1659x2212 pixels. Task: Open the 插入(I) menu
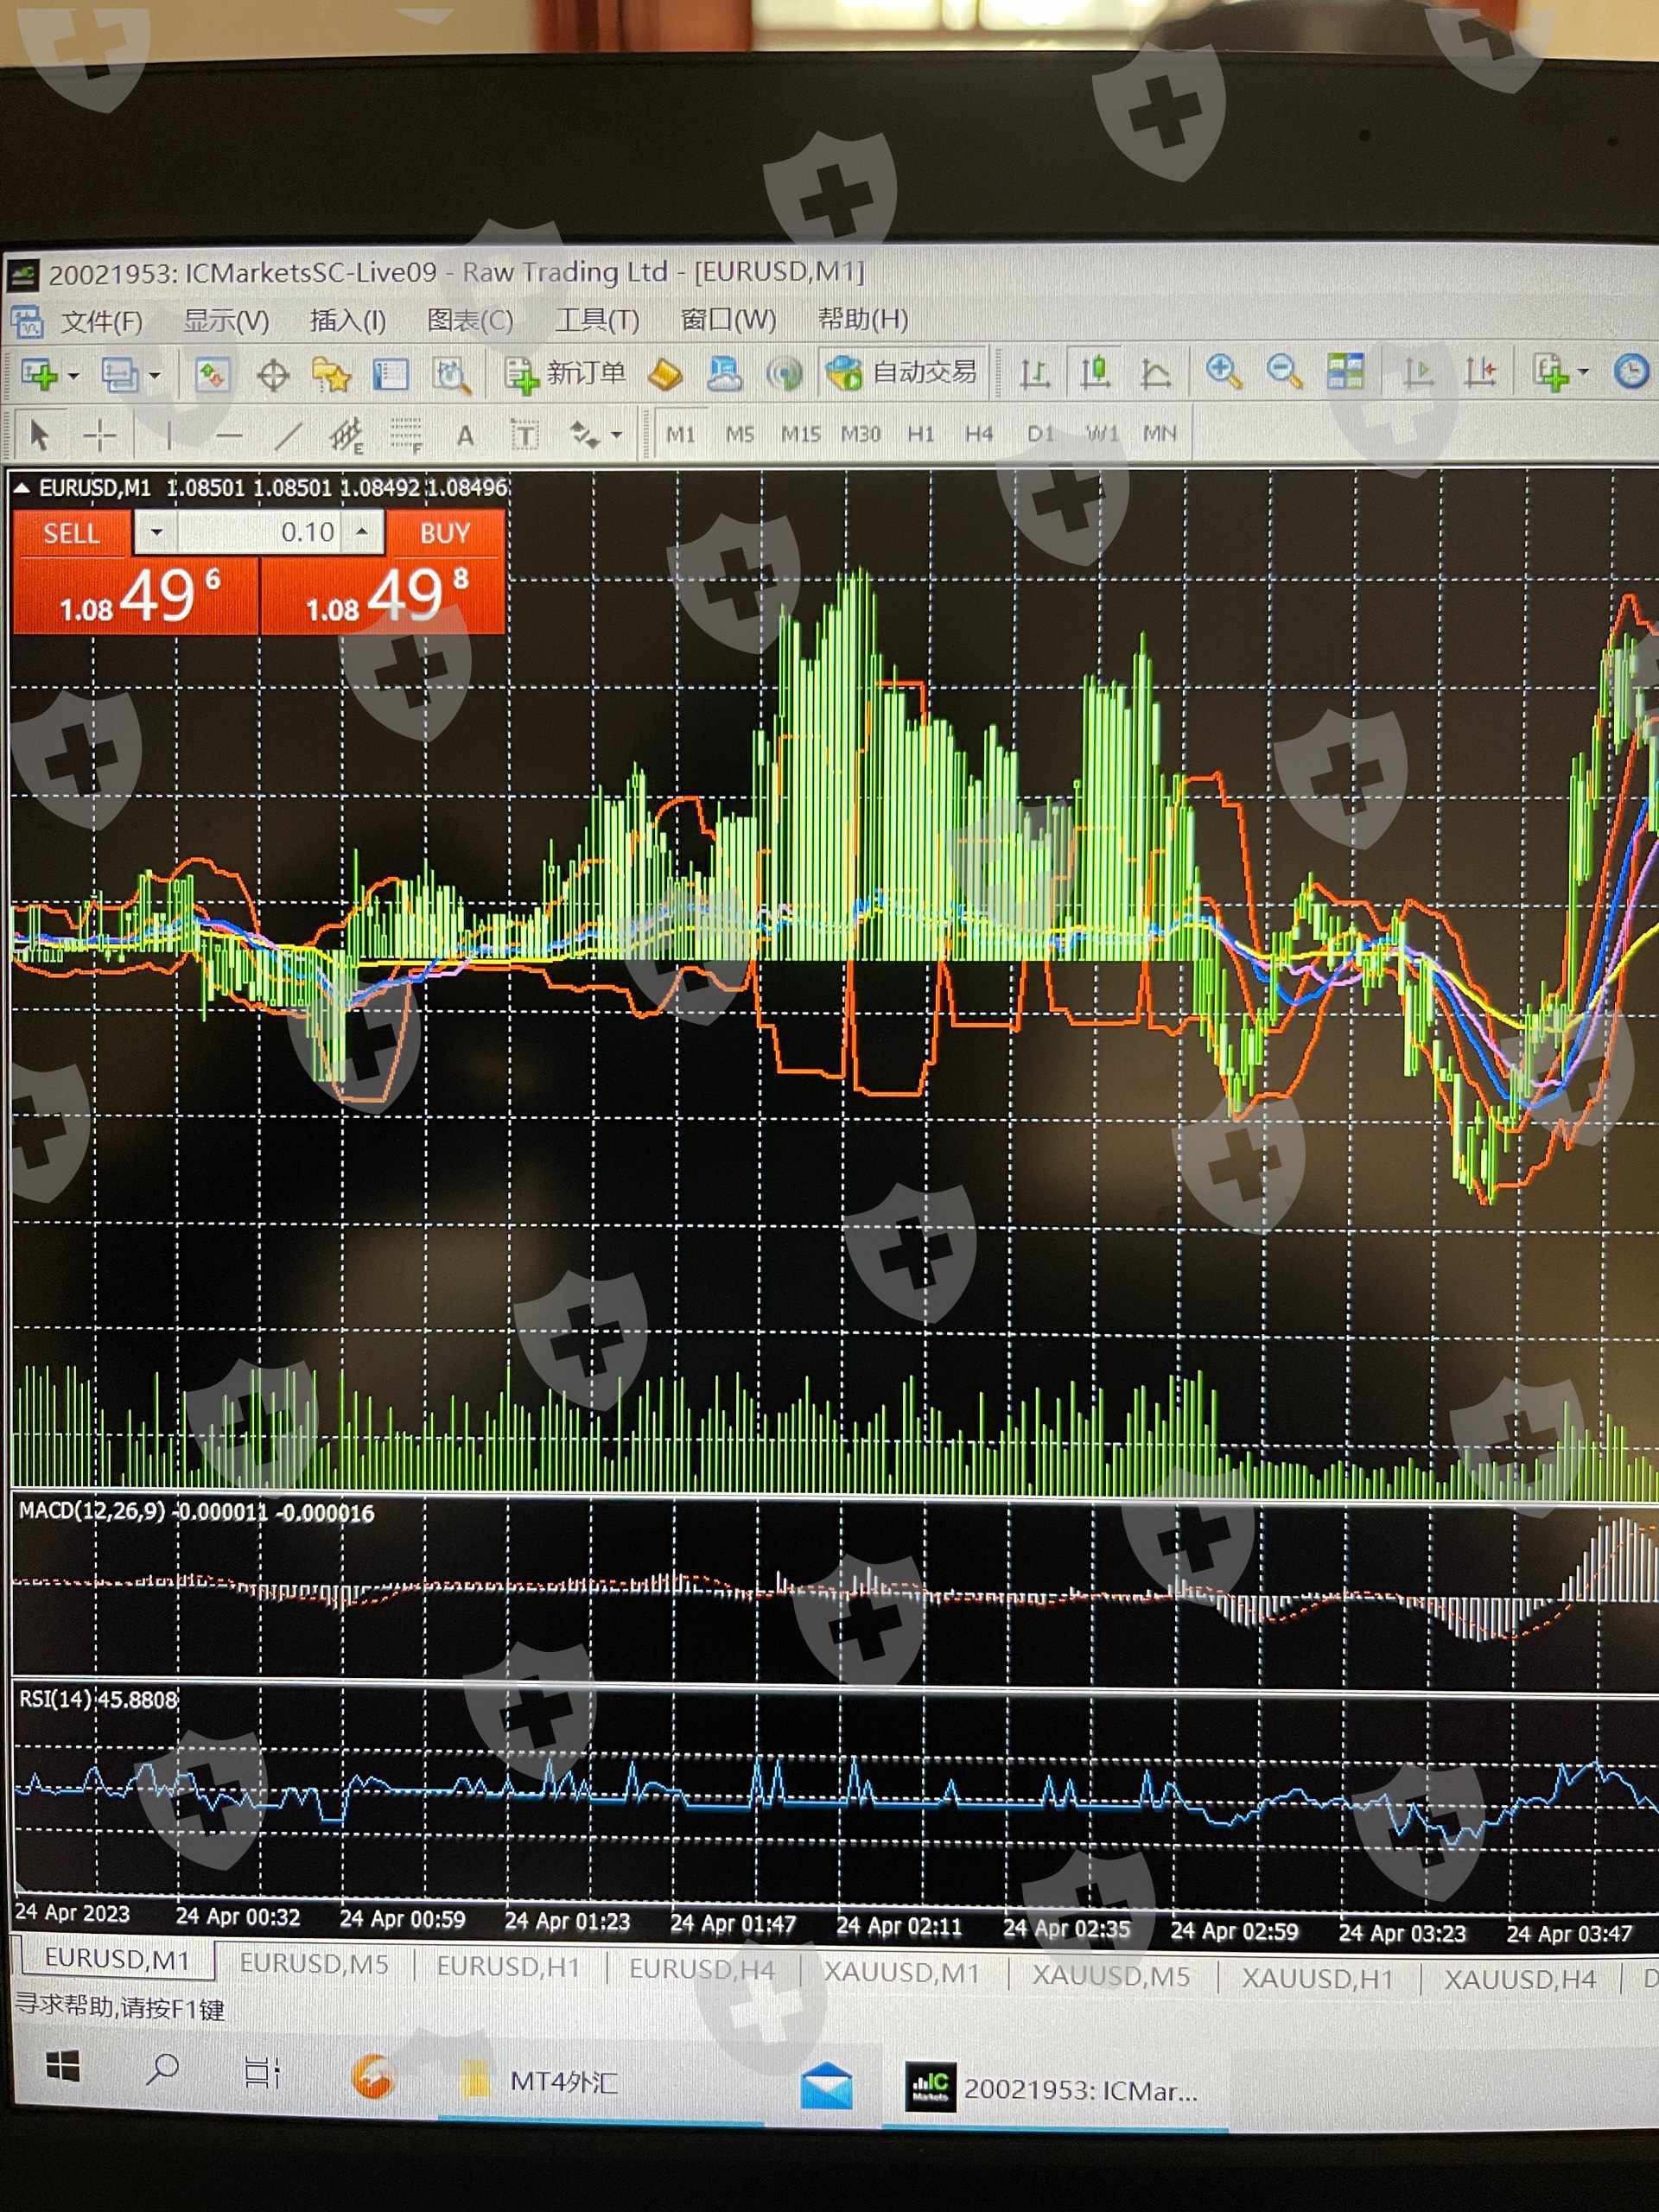[x=347, y=321]
